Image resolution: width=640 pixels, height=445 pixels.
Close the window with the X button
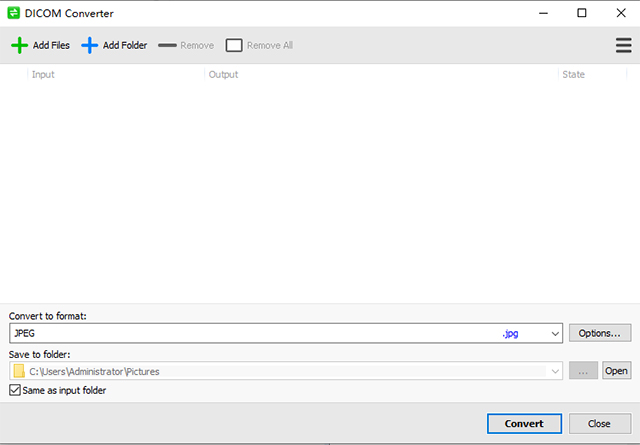coord(621,13)
